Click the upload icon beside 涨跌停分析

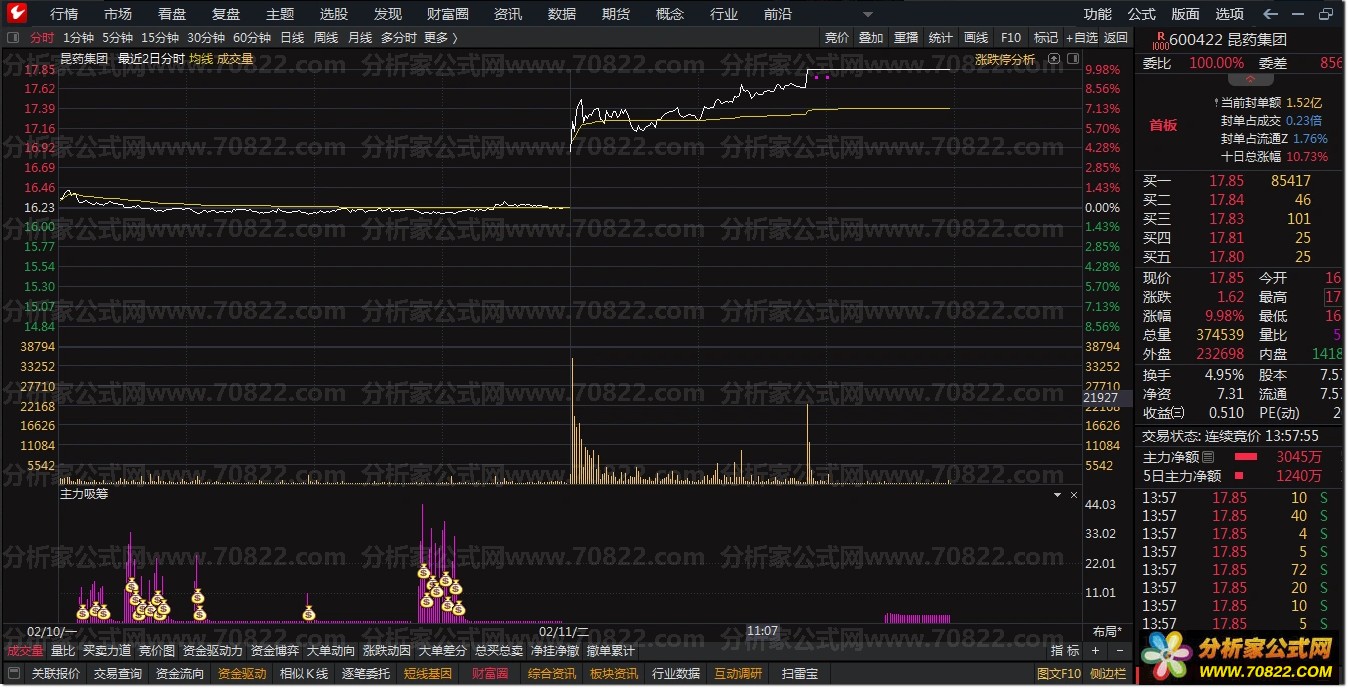click(x=1054, y=59)
